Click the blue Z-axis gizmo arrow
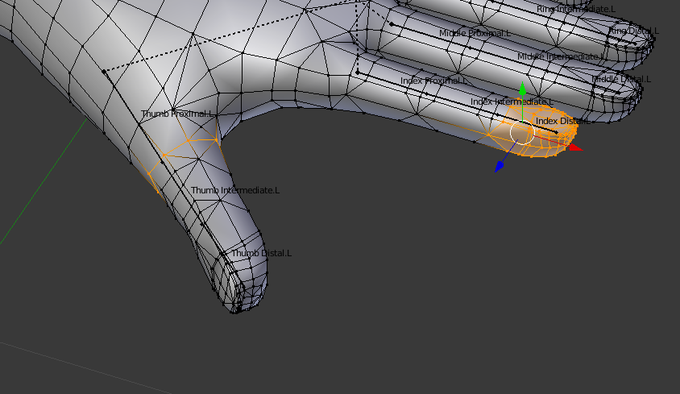Screen dimensions: 680x394 [500, 166]
